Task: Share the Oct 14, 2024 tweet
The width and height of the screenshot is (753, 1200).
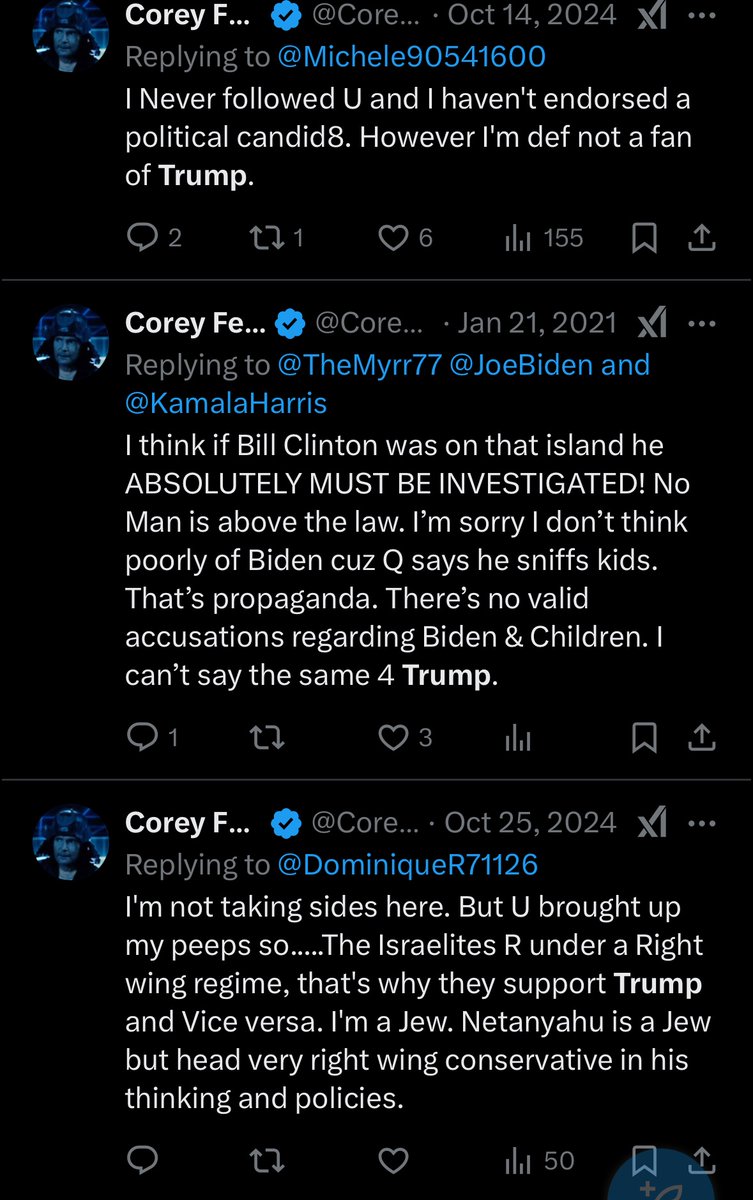Action: pyautogui.click(x=703, y=238)
